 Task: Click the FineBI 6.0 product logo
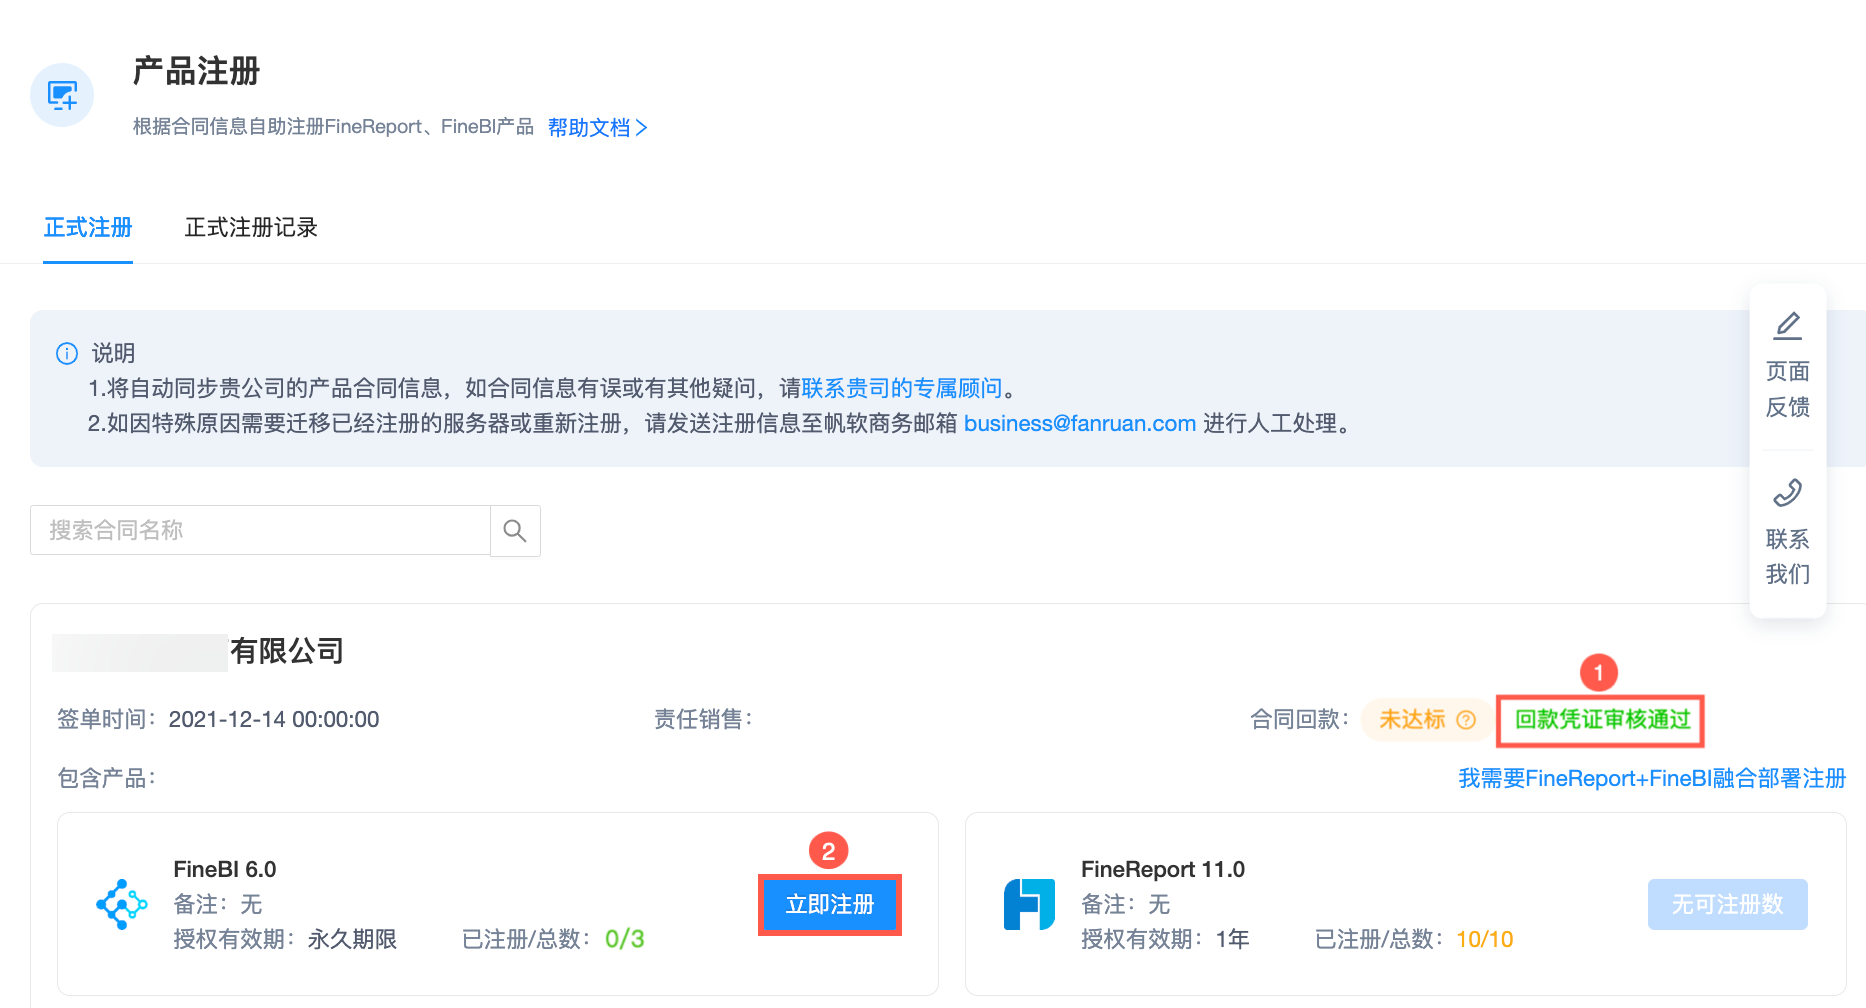click(x=122, y=904)
